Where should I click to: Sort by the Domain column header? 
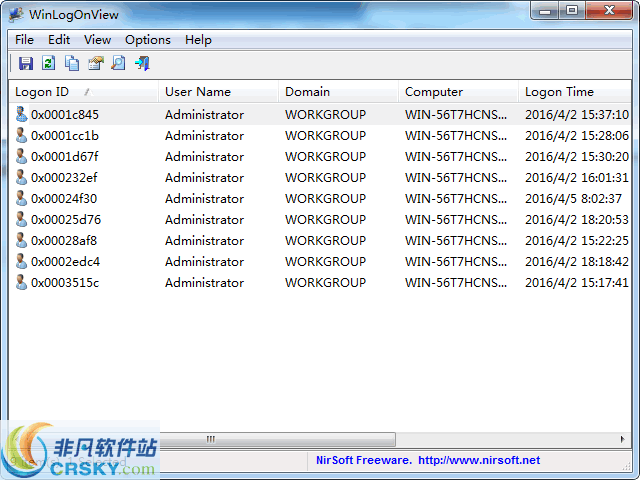click(338, 92)
